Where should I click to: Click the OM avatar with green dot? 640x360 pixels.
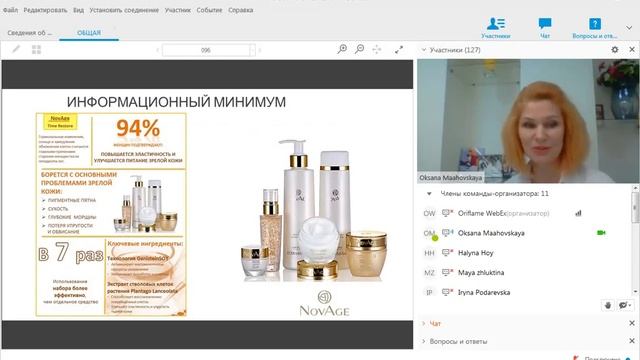click(x=430, y=233)
